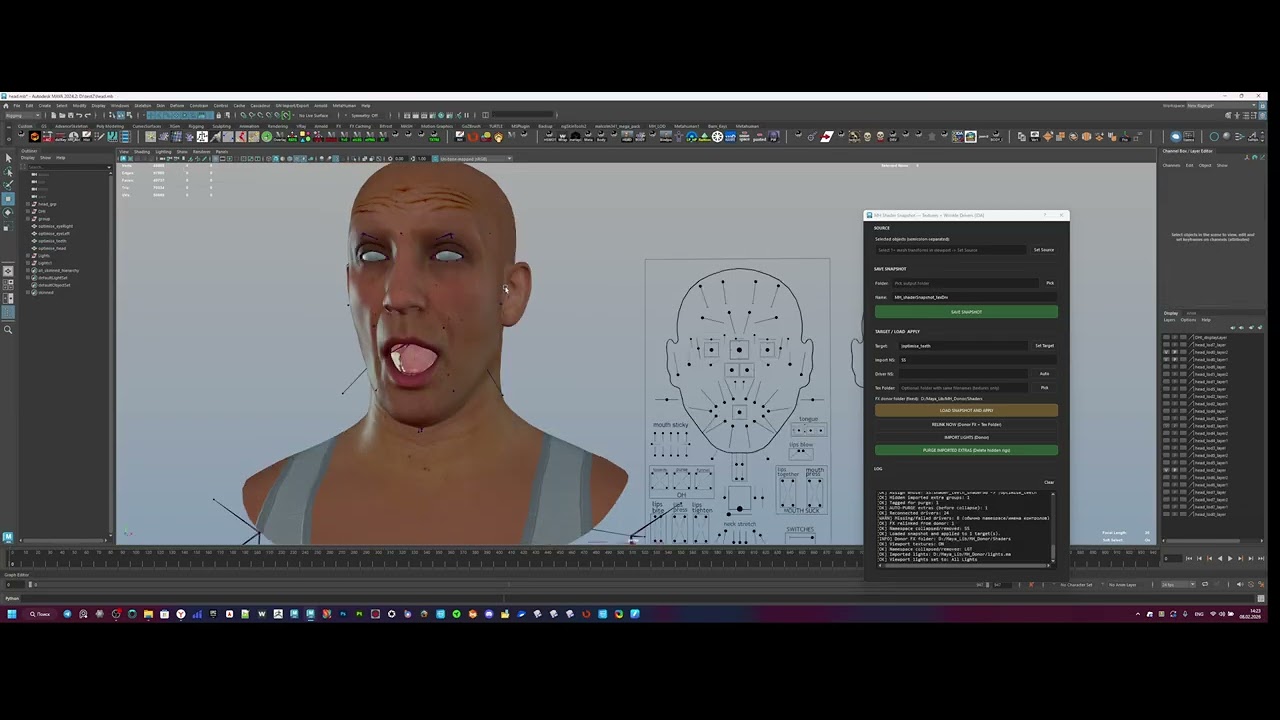This screenshot has width=1280, height=720.
Task: Click the Auto button beside Driver NS
Action: [x=1044, y=374]
